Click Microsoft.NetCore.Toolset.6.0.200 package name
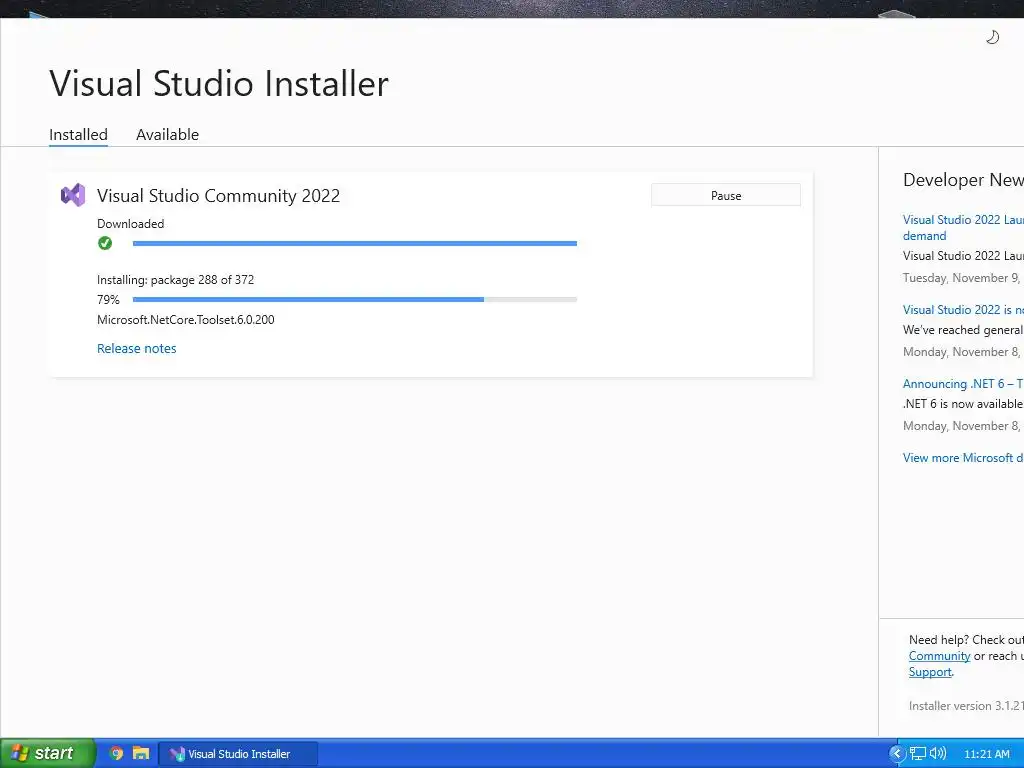Image resolution: width=1024 pixels, height=768 pixels. 185,319
